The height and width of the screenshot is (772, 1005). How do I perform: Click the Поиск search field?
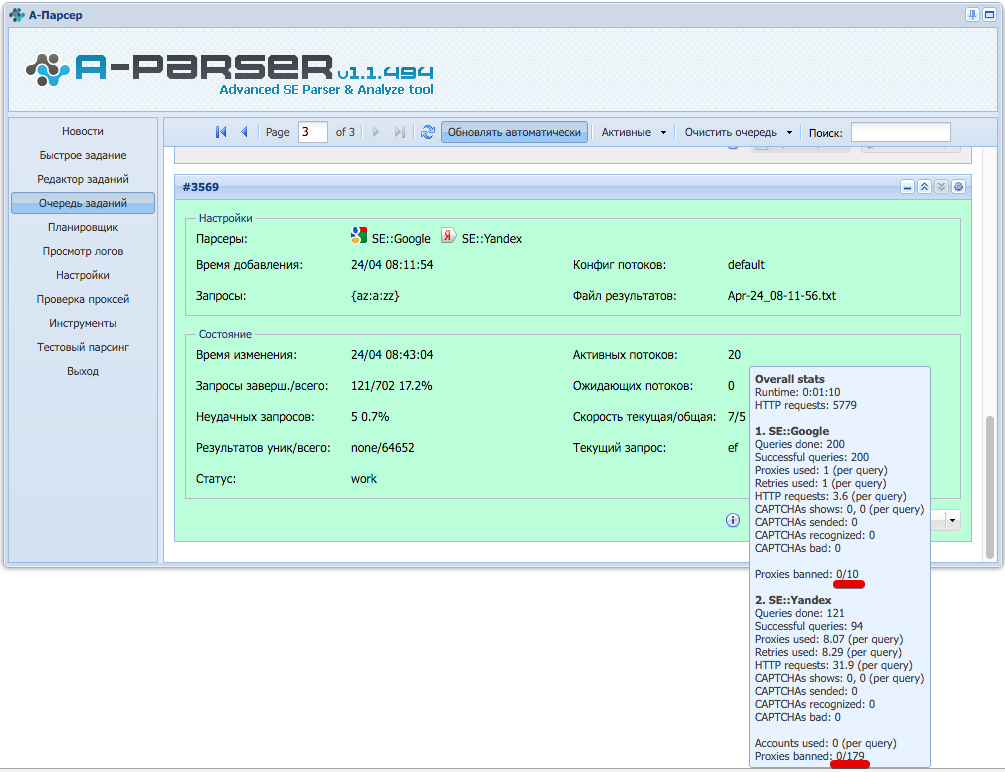tap(901, 132)
